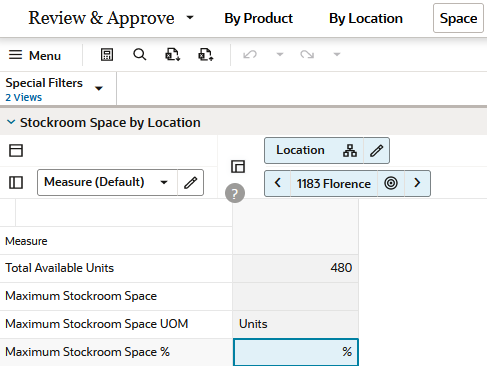The width and height of the screenshot is (487, 367).
Task: Click the search magnifier icon
Action: click(140, 54)
